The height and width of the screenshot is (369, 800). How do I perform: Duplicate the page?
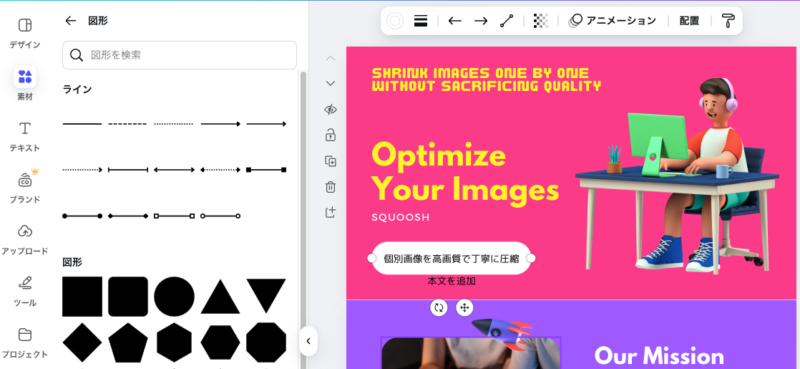coord(331,161)
